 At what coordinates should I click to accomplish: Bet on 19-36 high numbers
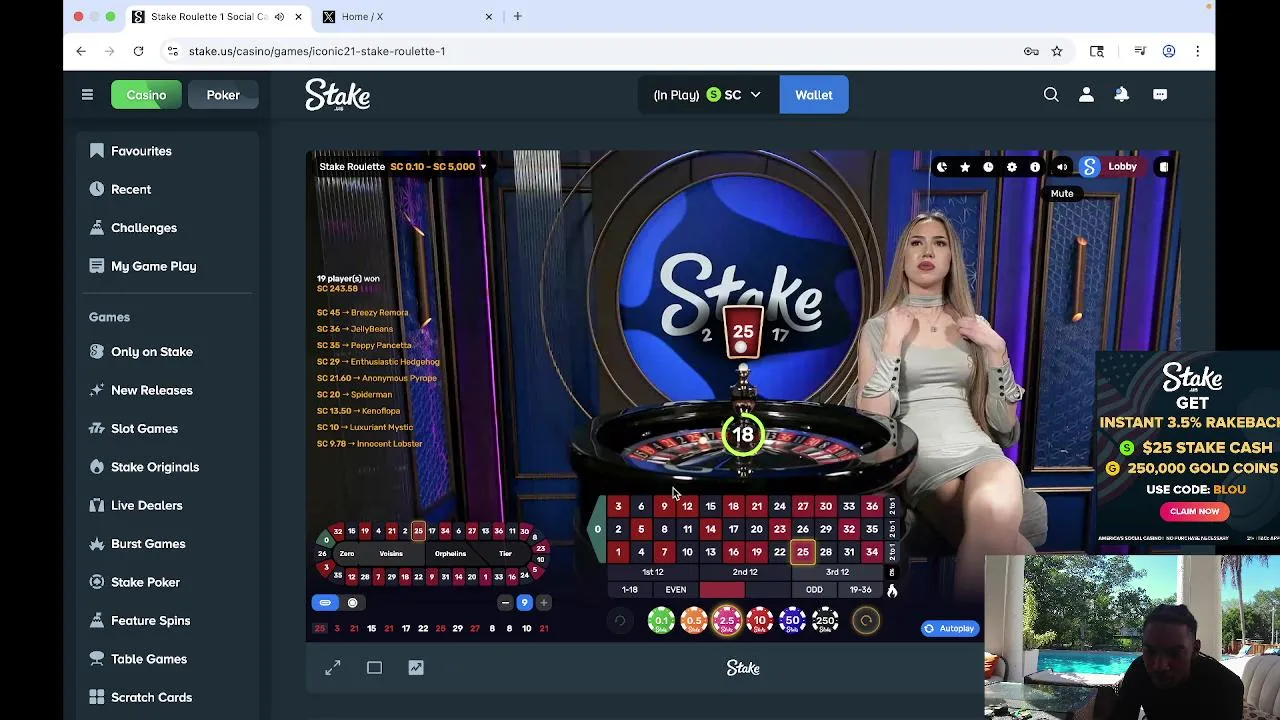click(x=861, y=590)
